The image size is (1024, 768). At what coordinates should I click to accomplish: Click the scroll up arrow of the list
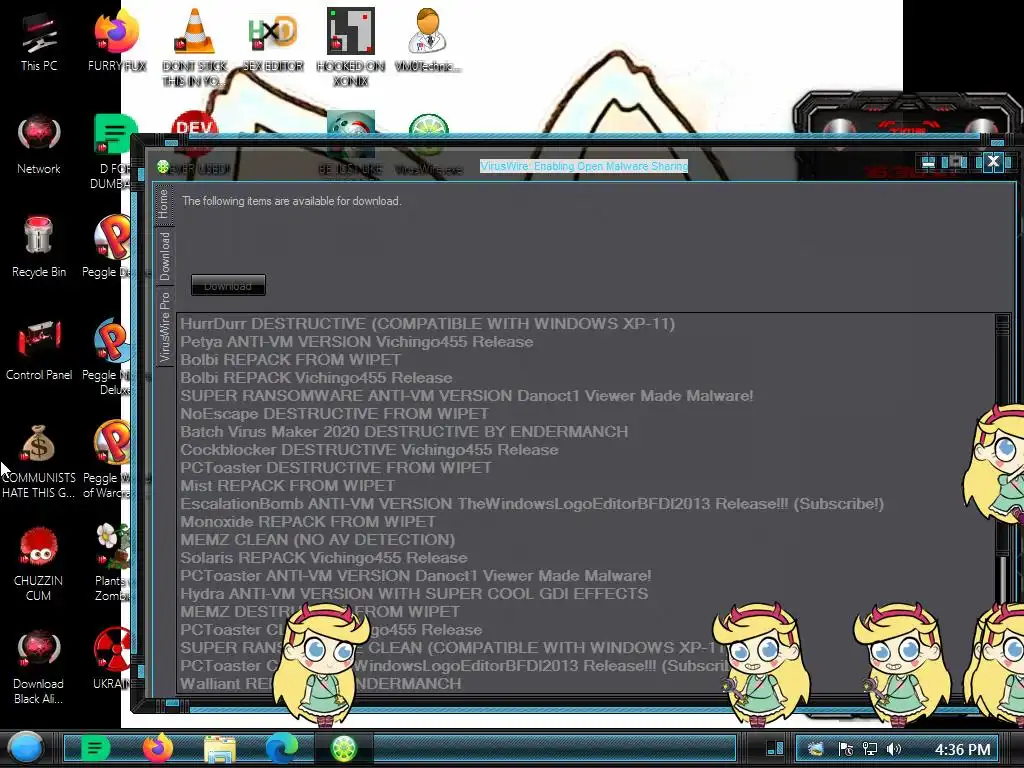coord(1003,321)
